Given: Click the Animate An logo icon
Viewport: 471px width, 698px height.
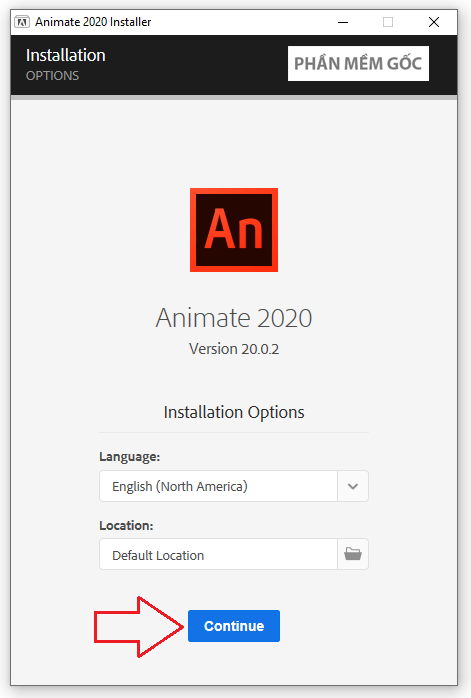Looking at the screenshot, I should point(234,230).
